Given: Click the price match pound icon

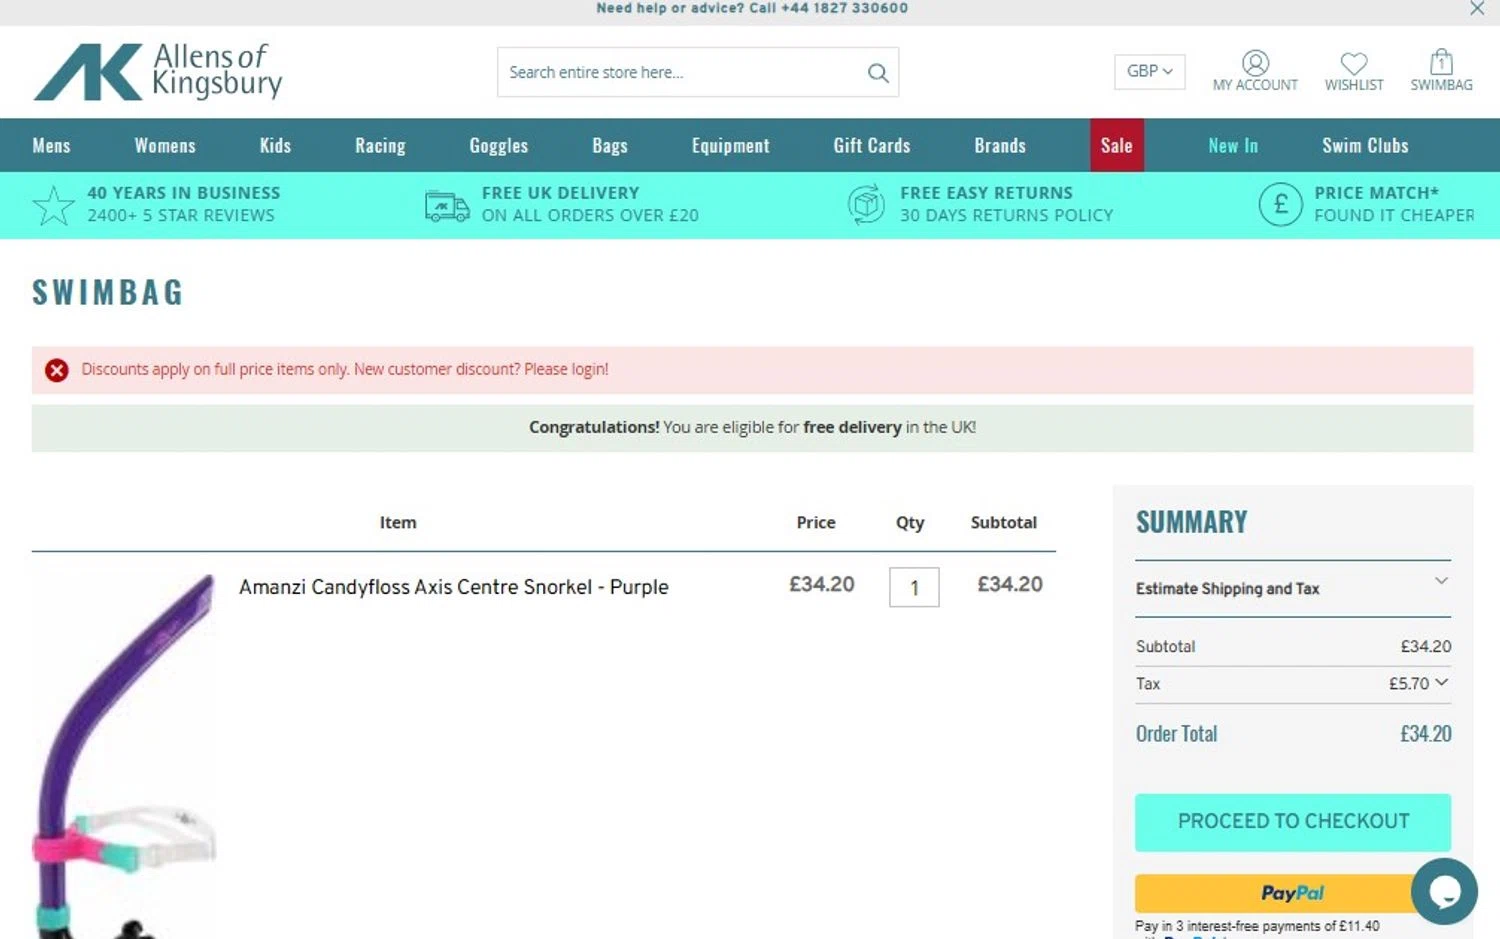Looking at the screenshot, I should tap(1280, 204).
